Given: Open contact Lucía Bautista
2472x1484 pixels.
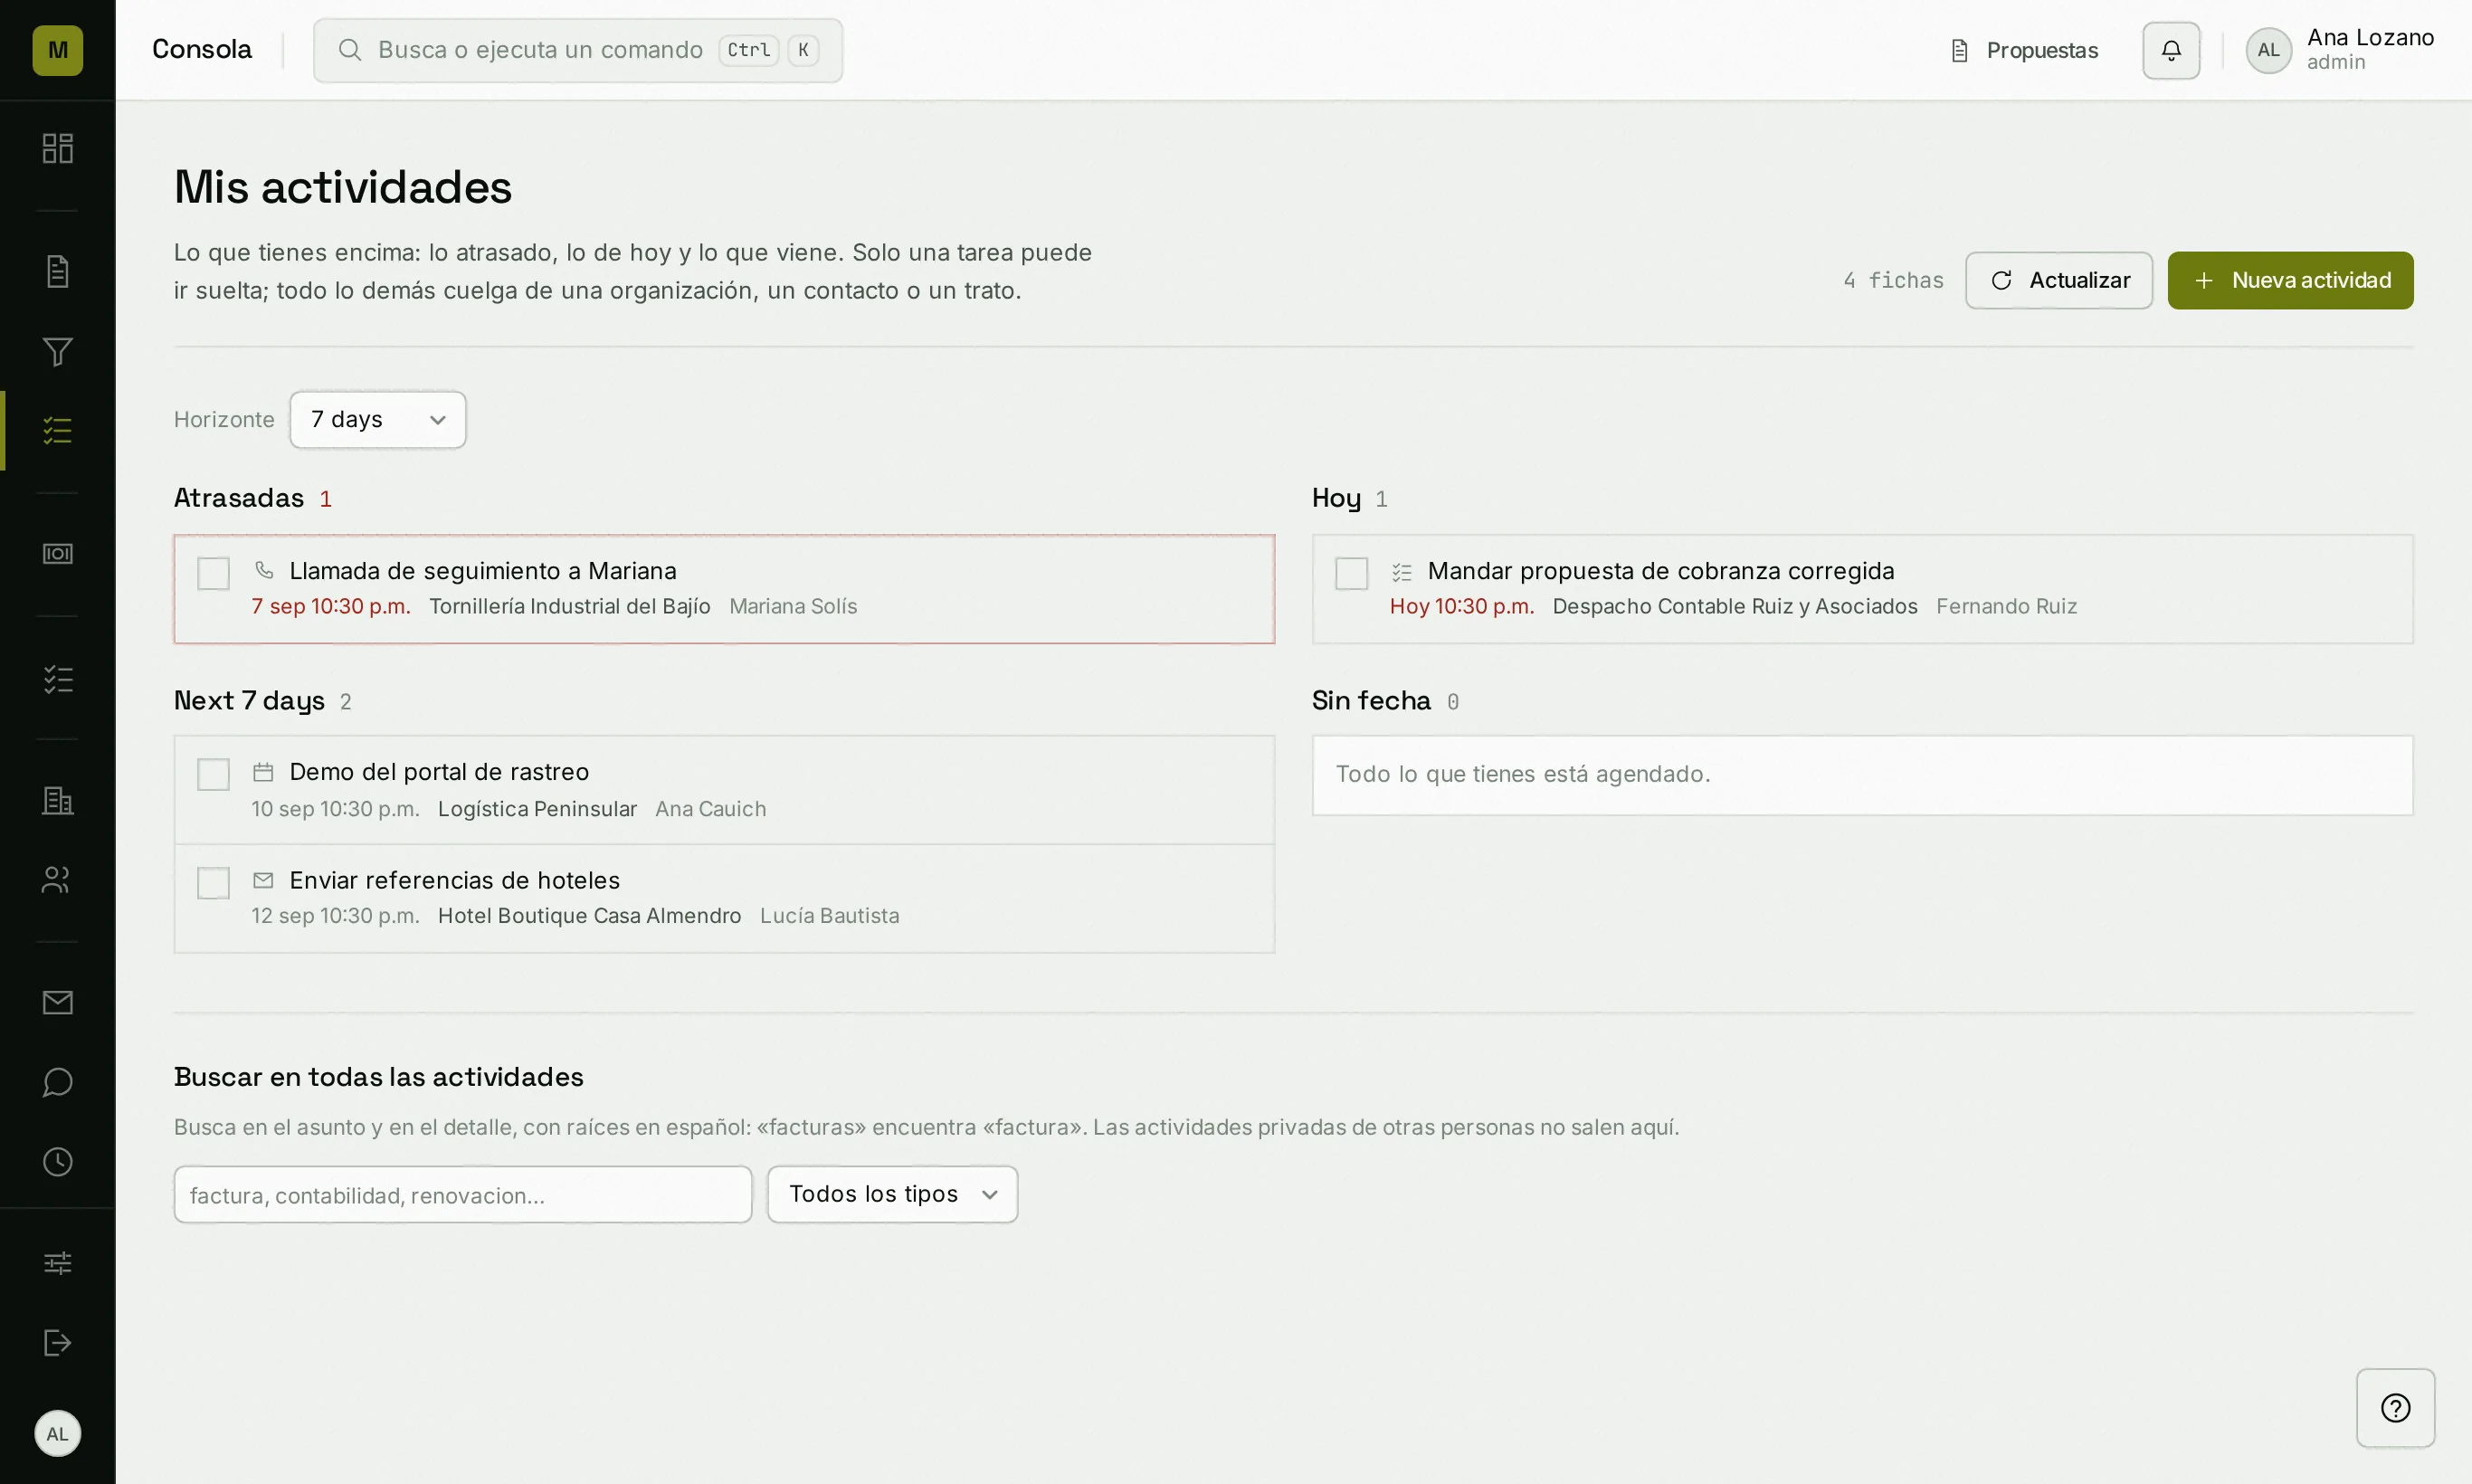Looking at the screenshot, I should [829, 916].
